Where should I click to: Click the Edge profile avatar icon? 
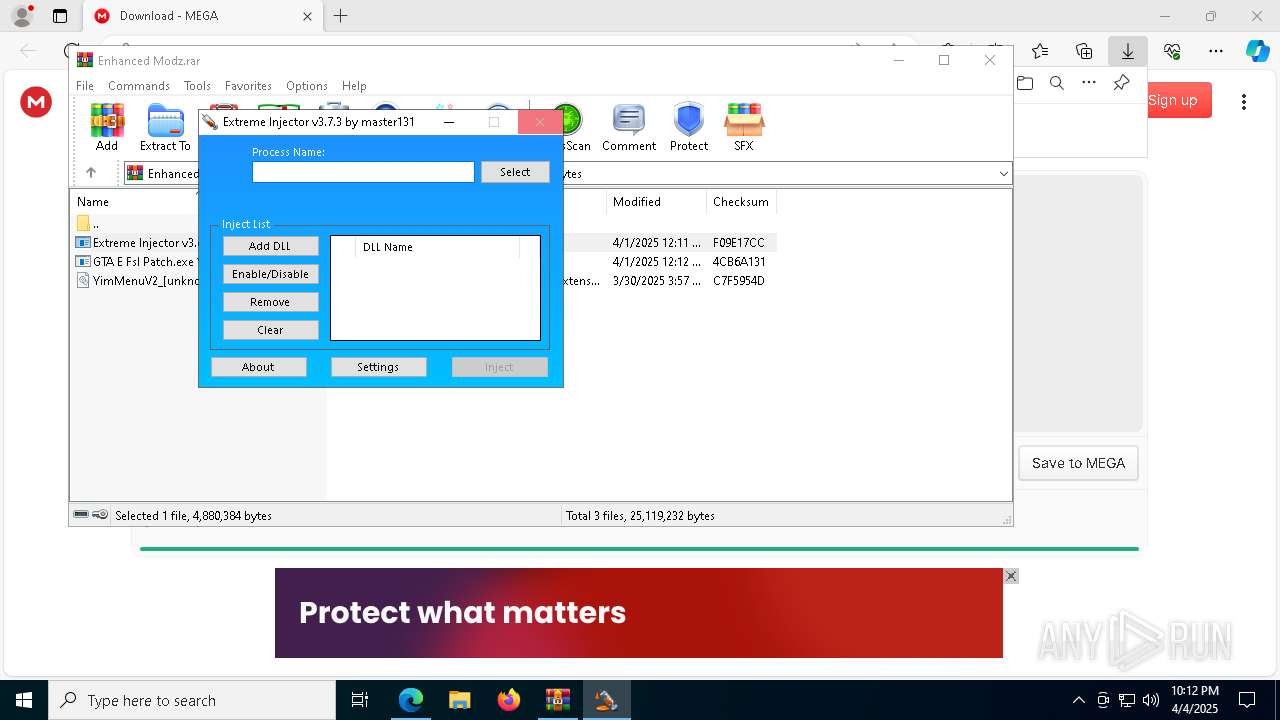(22, 16)
